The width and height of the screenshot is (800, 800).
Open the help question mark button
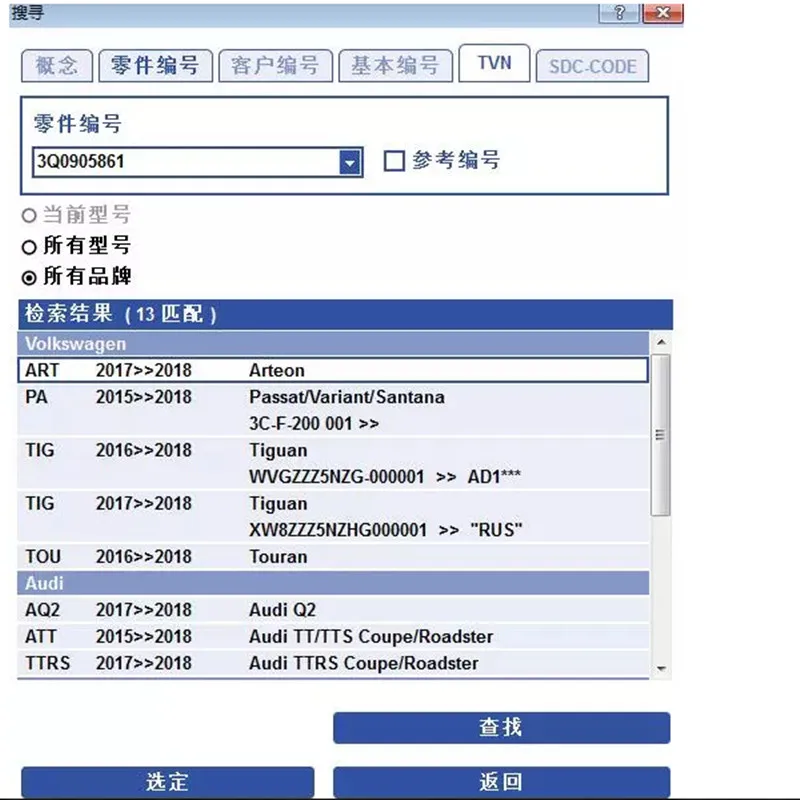(619, 13)
